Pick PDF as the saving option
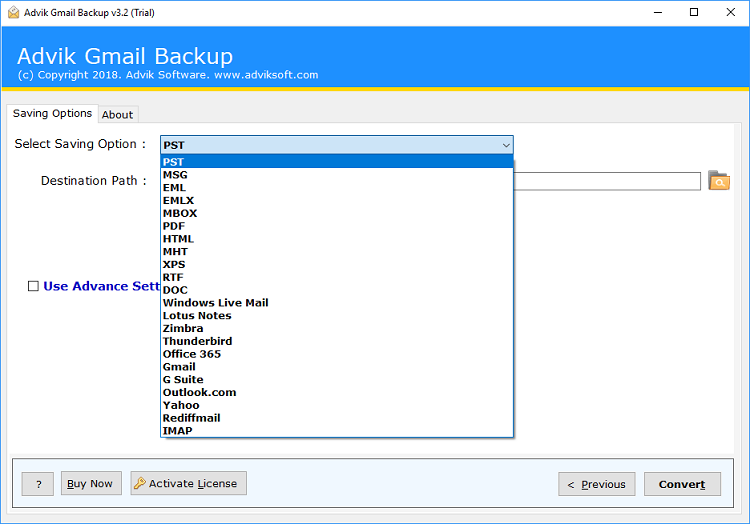Viewport: 750px width, 524px height. (x=337, y=226)
